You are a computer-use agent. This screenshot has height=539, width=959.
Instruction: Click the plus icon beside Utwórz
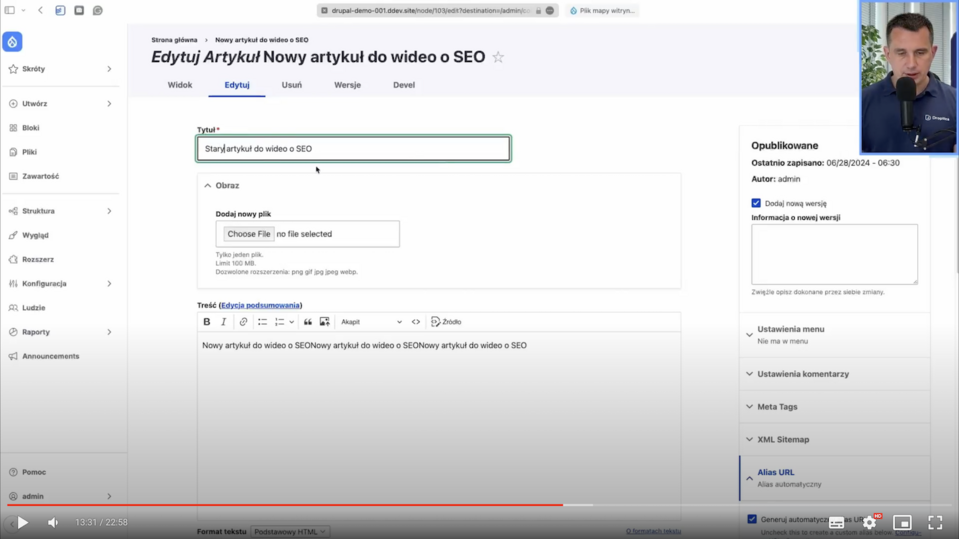pos(13,104)
